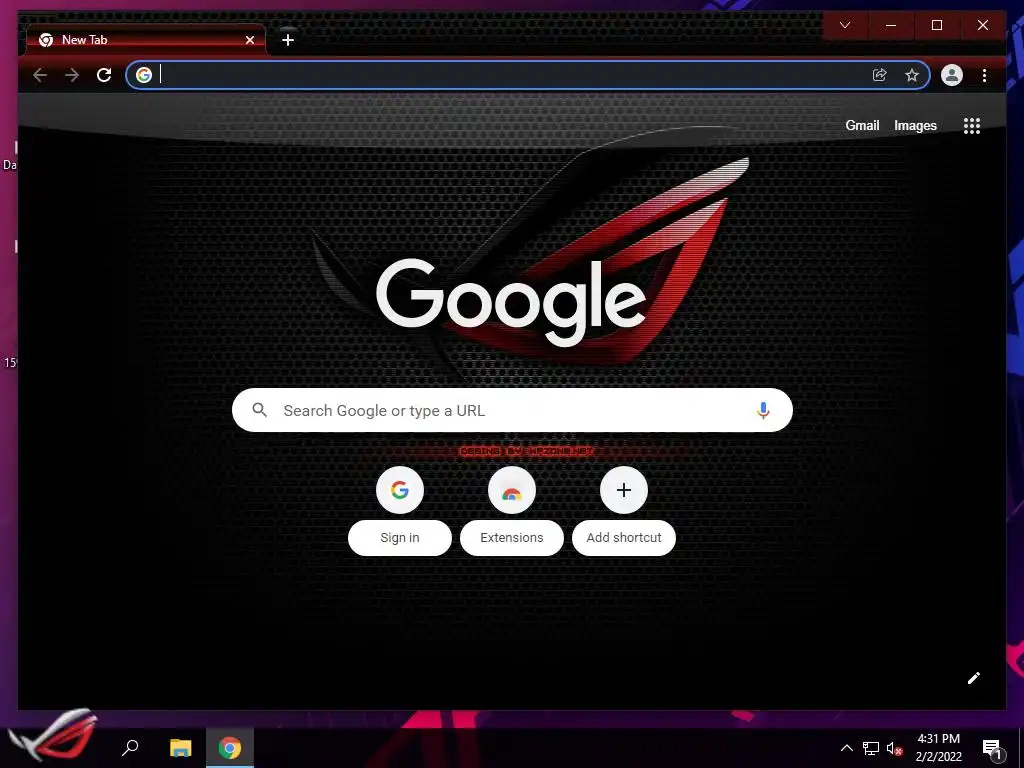This screenshot has height=768, width=1024.
Task: Reload the page
Action: click(104, 75)
